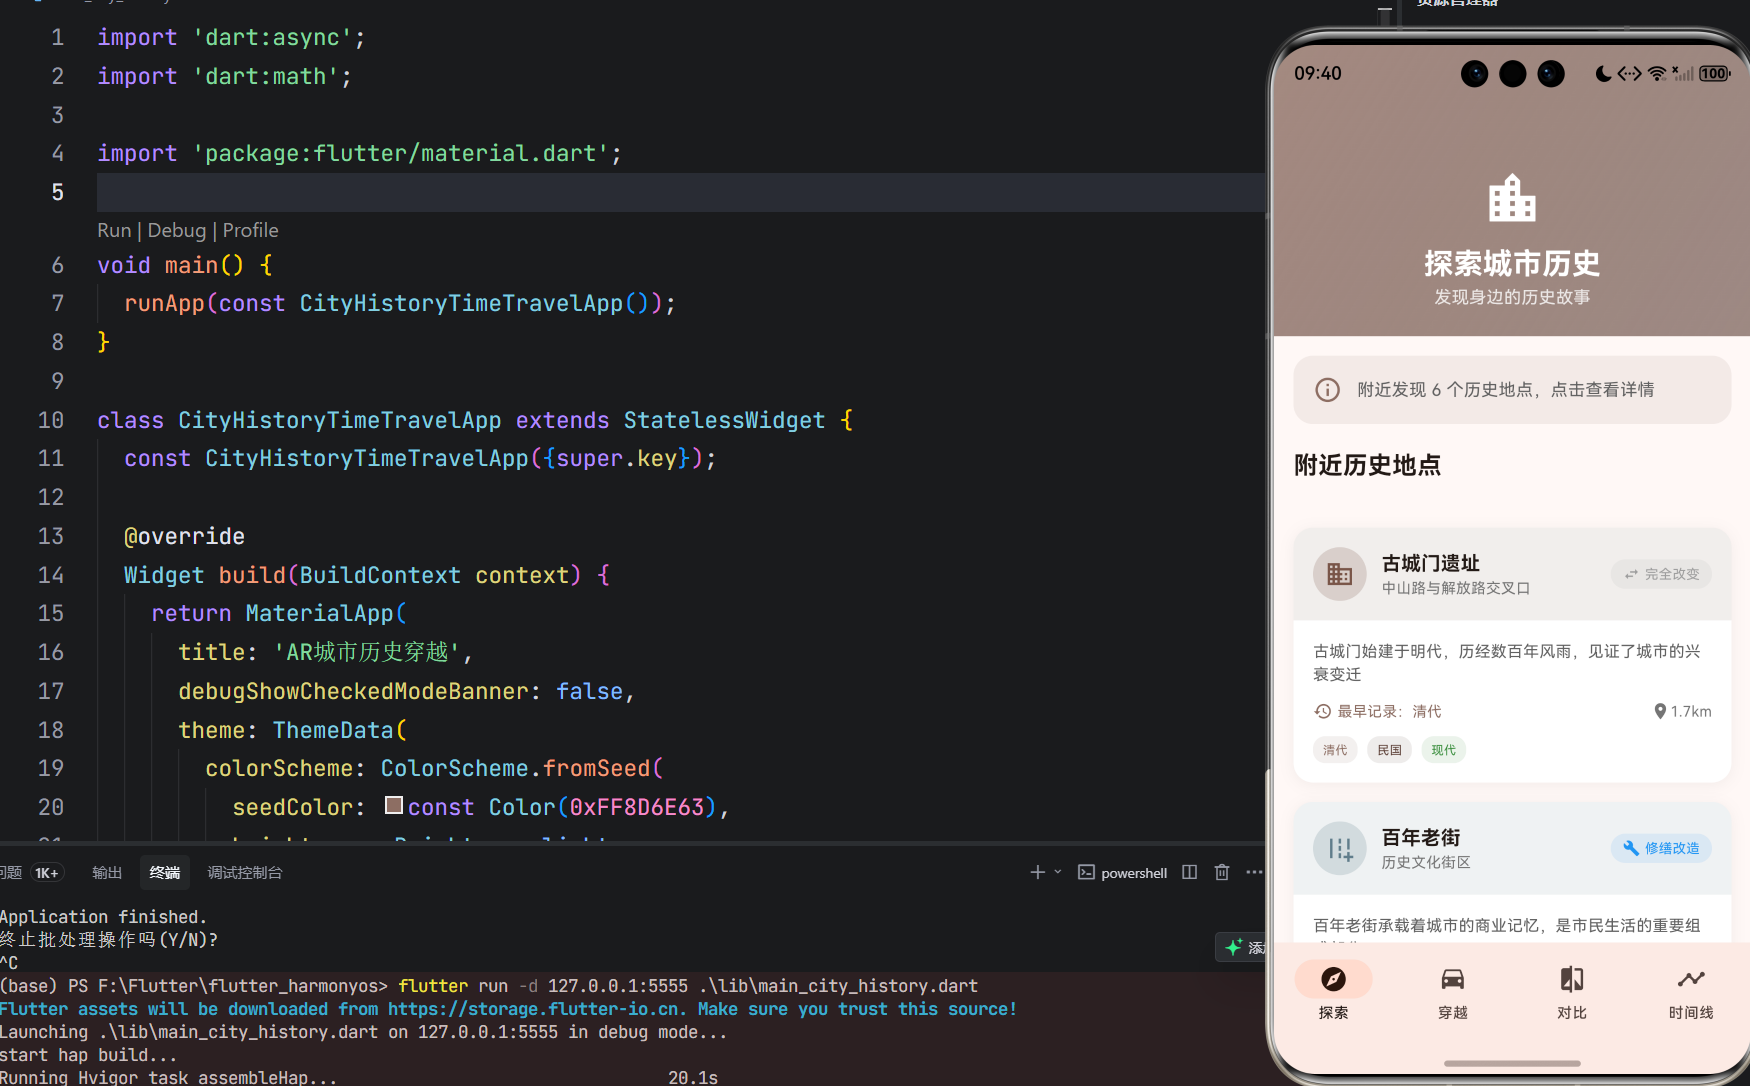The image size is (1750, 1086).
Task: Click ColorScheme.fromSeed on line 19
Action: (515, 769)
